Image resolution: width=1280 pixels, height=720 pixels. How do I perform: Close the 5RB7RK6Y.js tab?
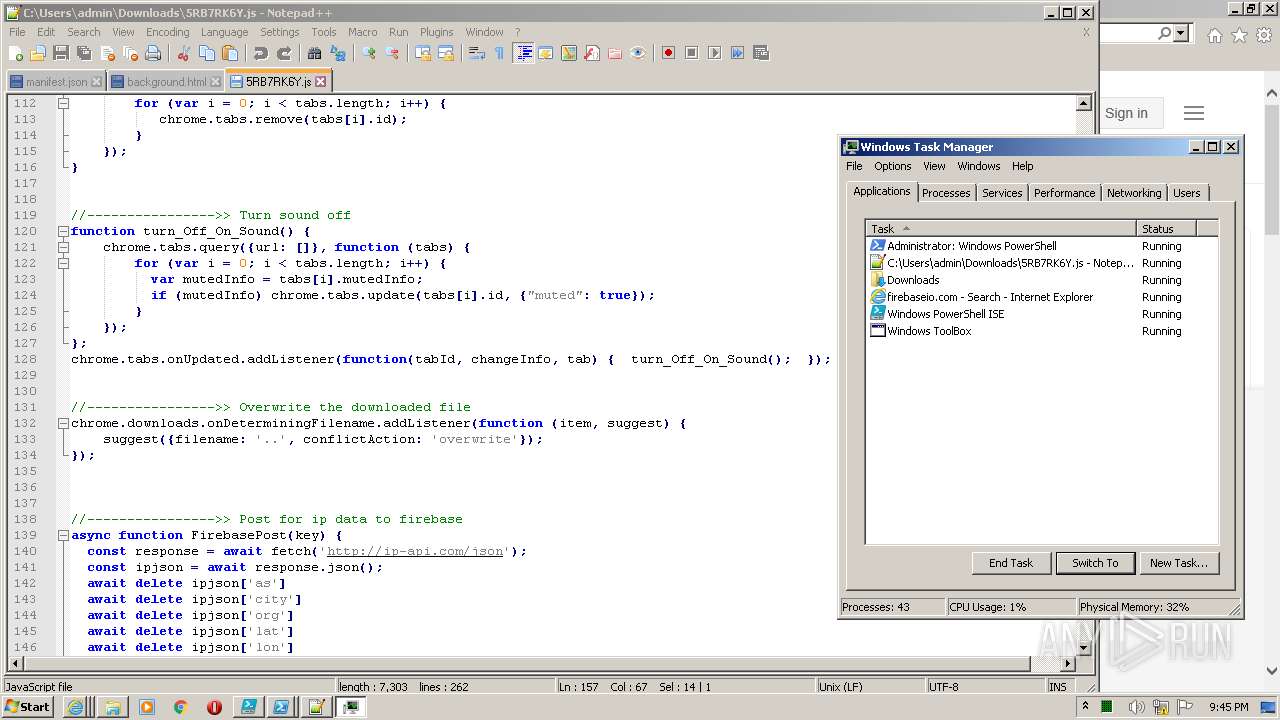(321, 82)
